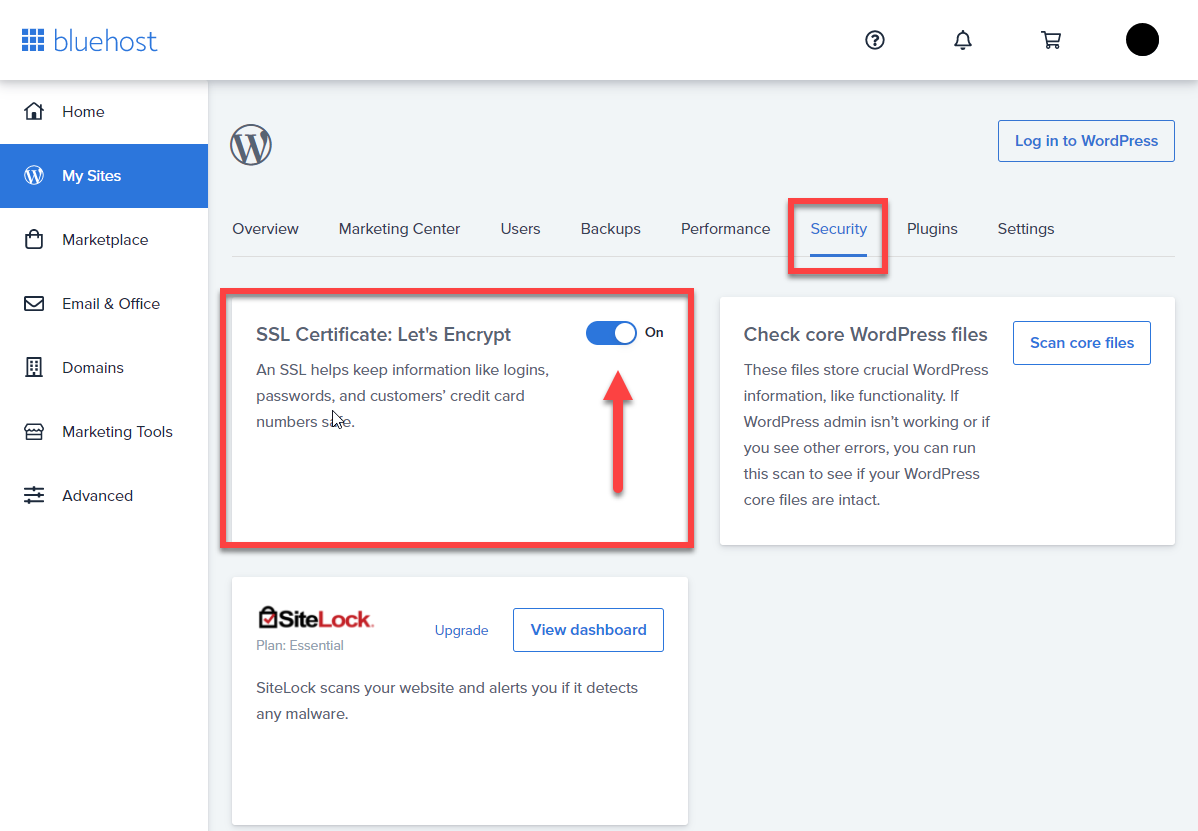Switch to the Security tab
This screenshot has height=831, width=1198.
pos(838,229)
